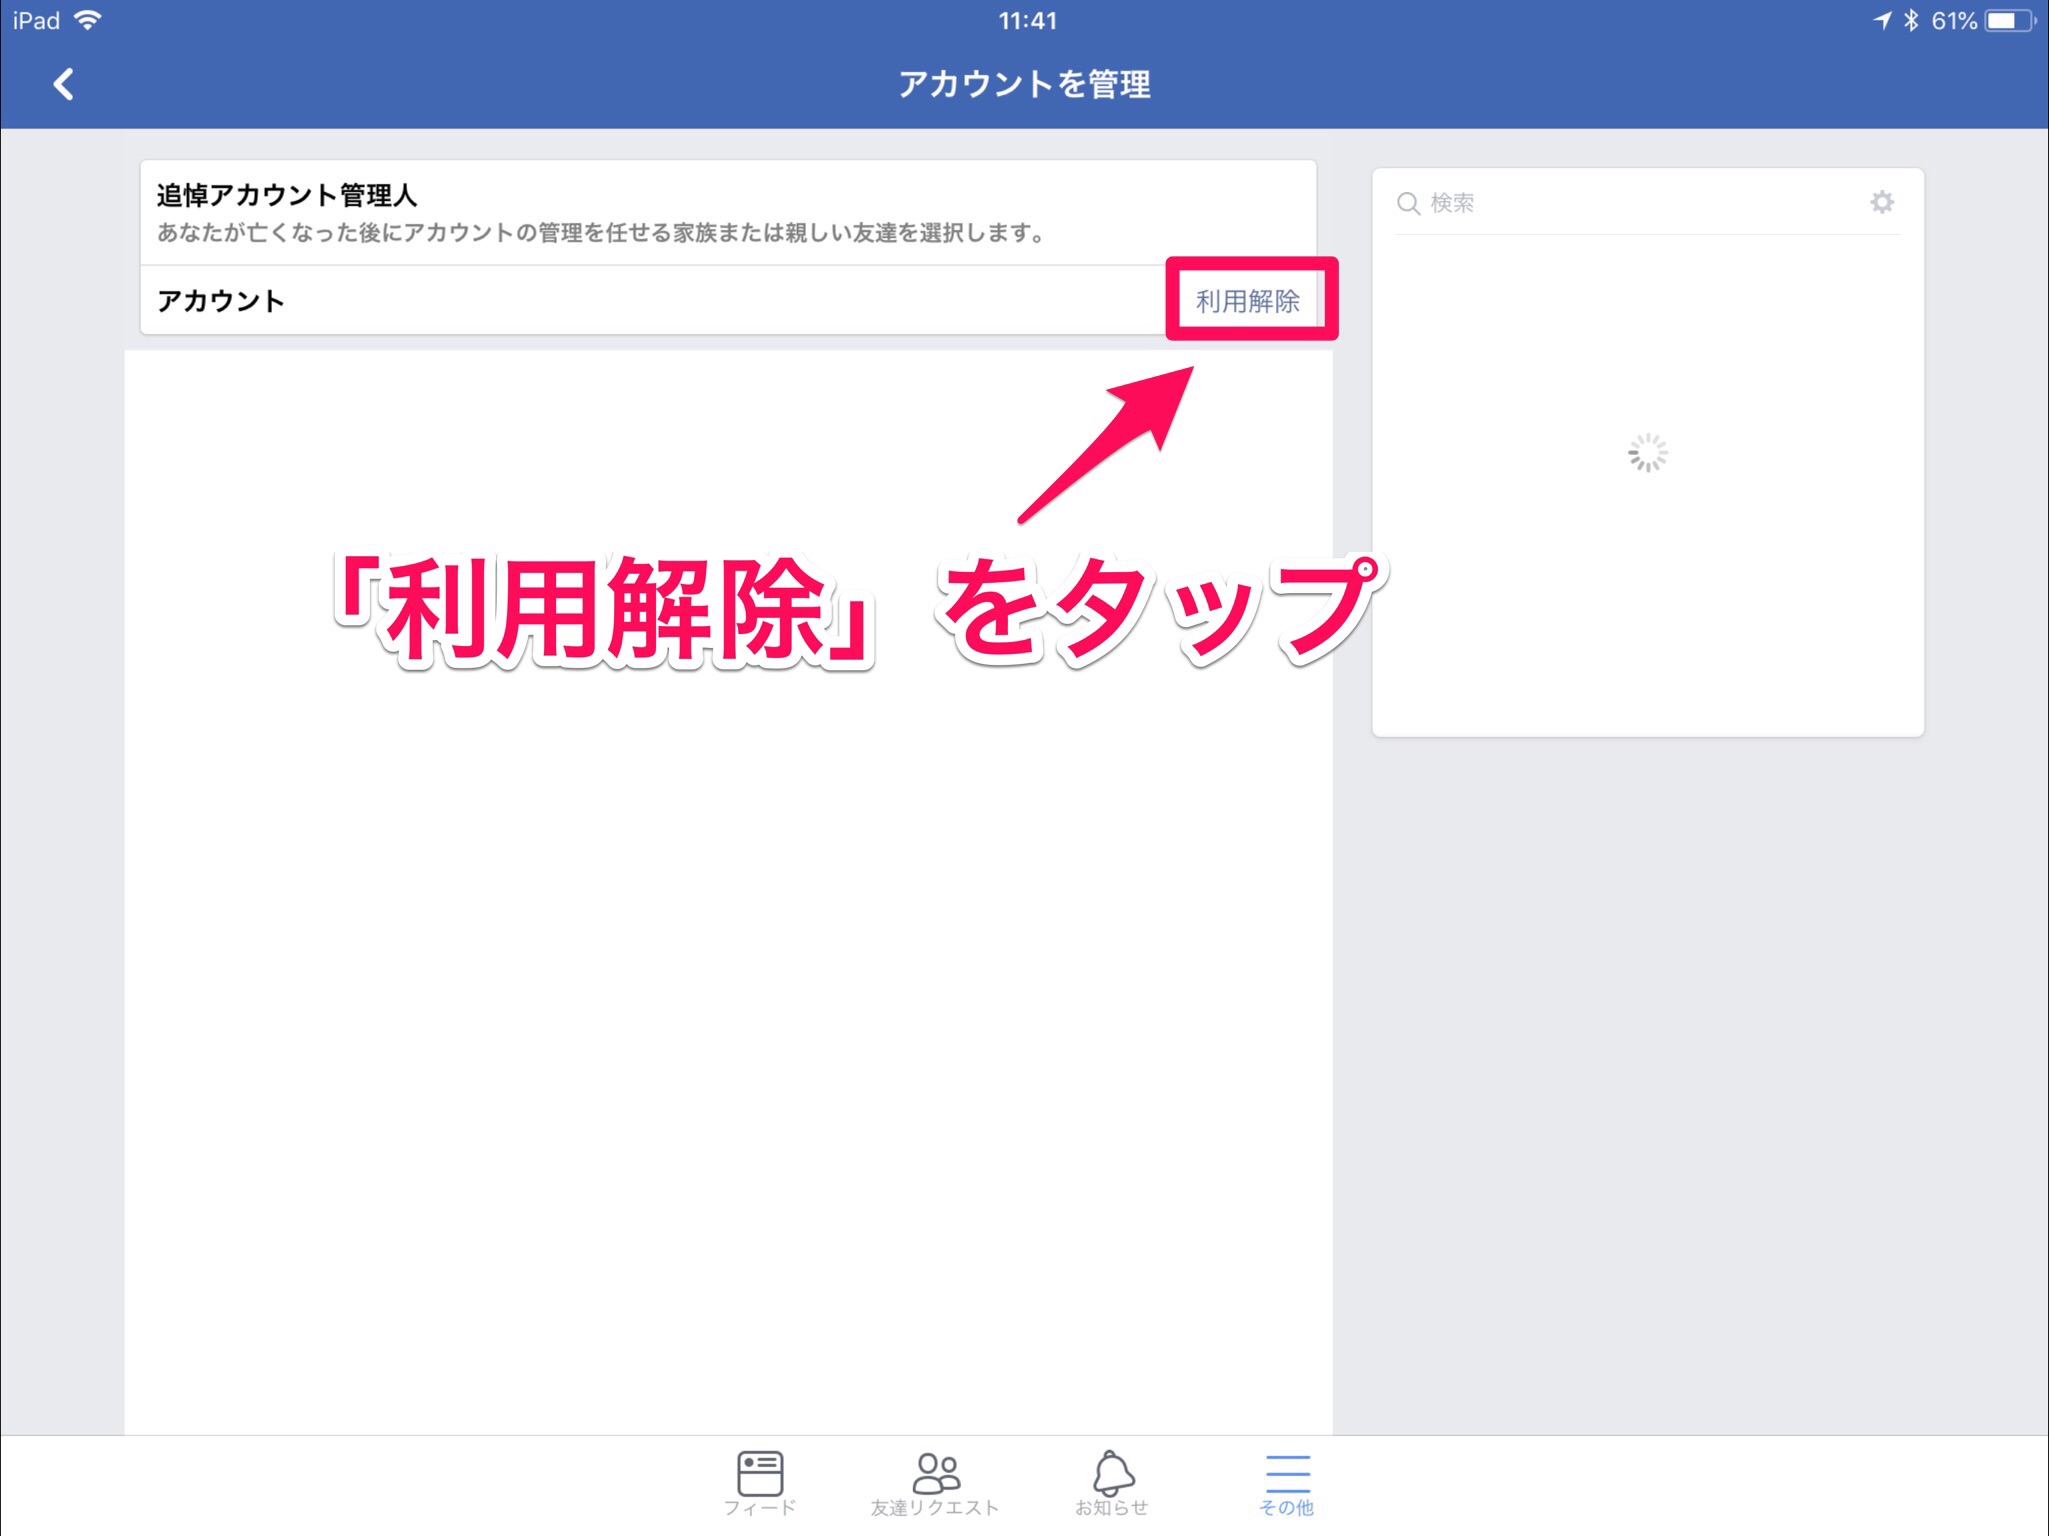
Task: Tap the location services arrow icon
Action: (1883, 20)
